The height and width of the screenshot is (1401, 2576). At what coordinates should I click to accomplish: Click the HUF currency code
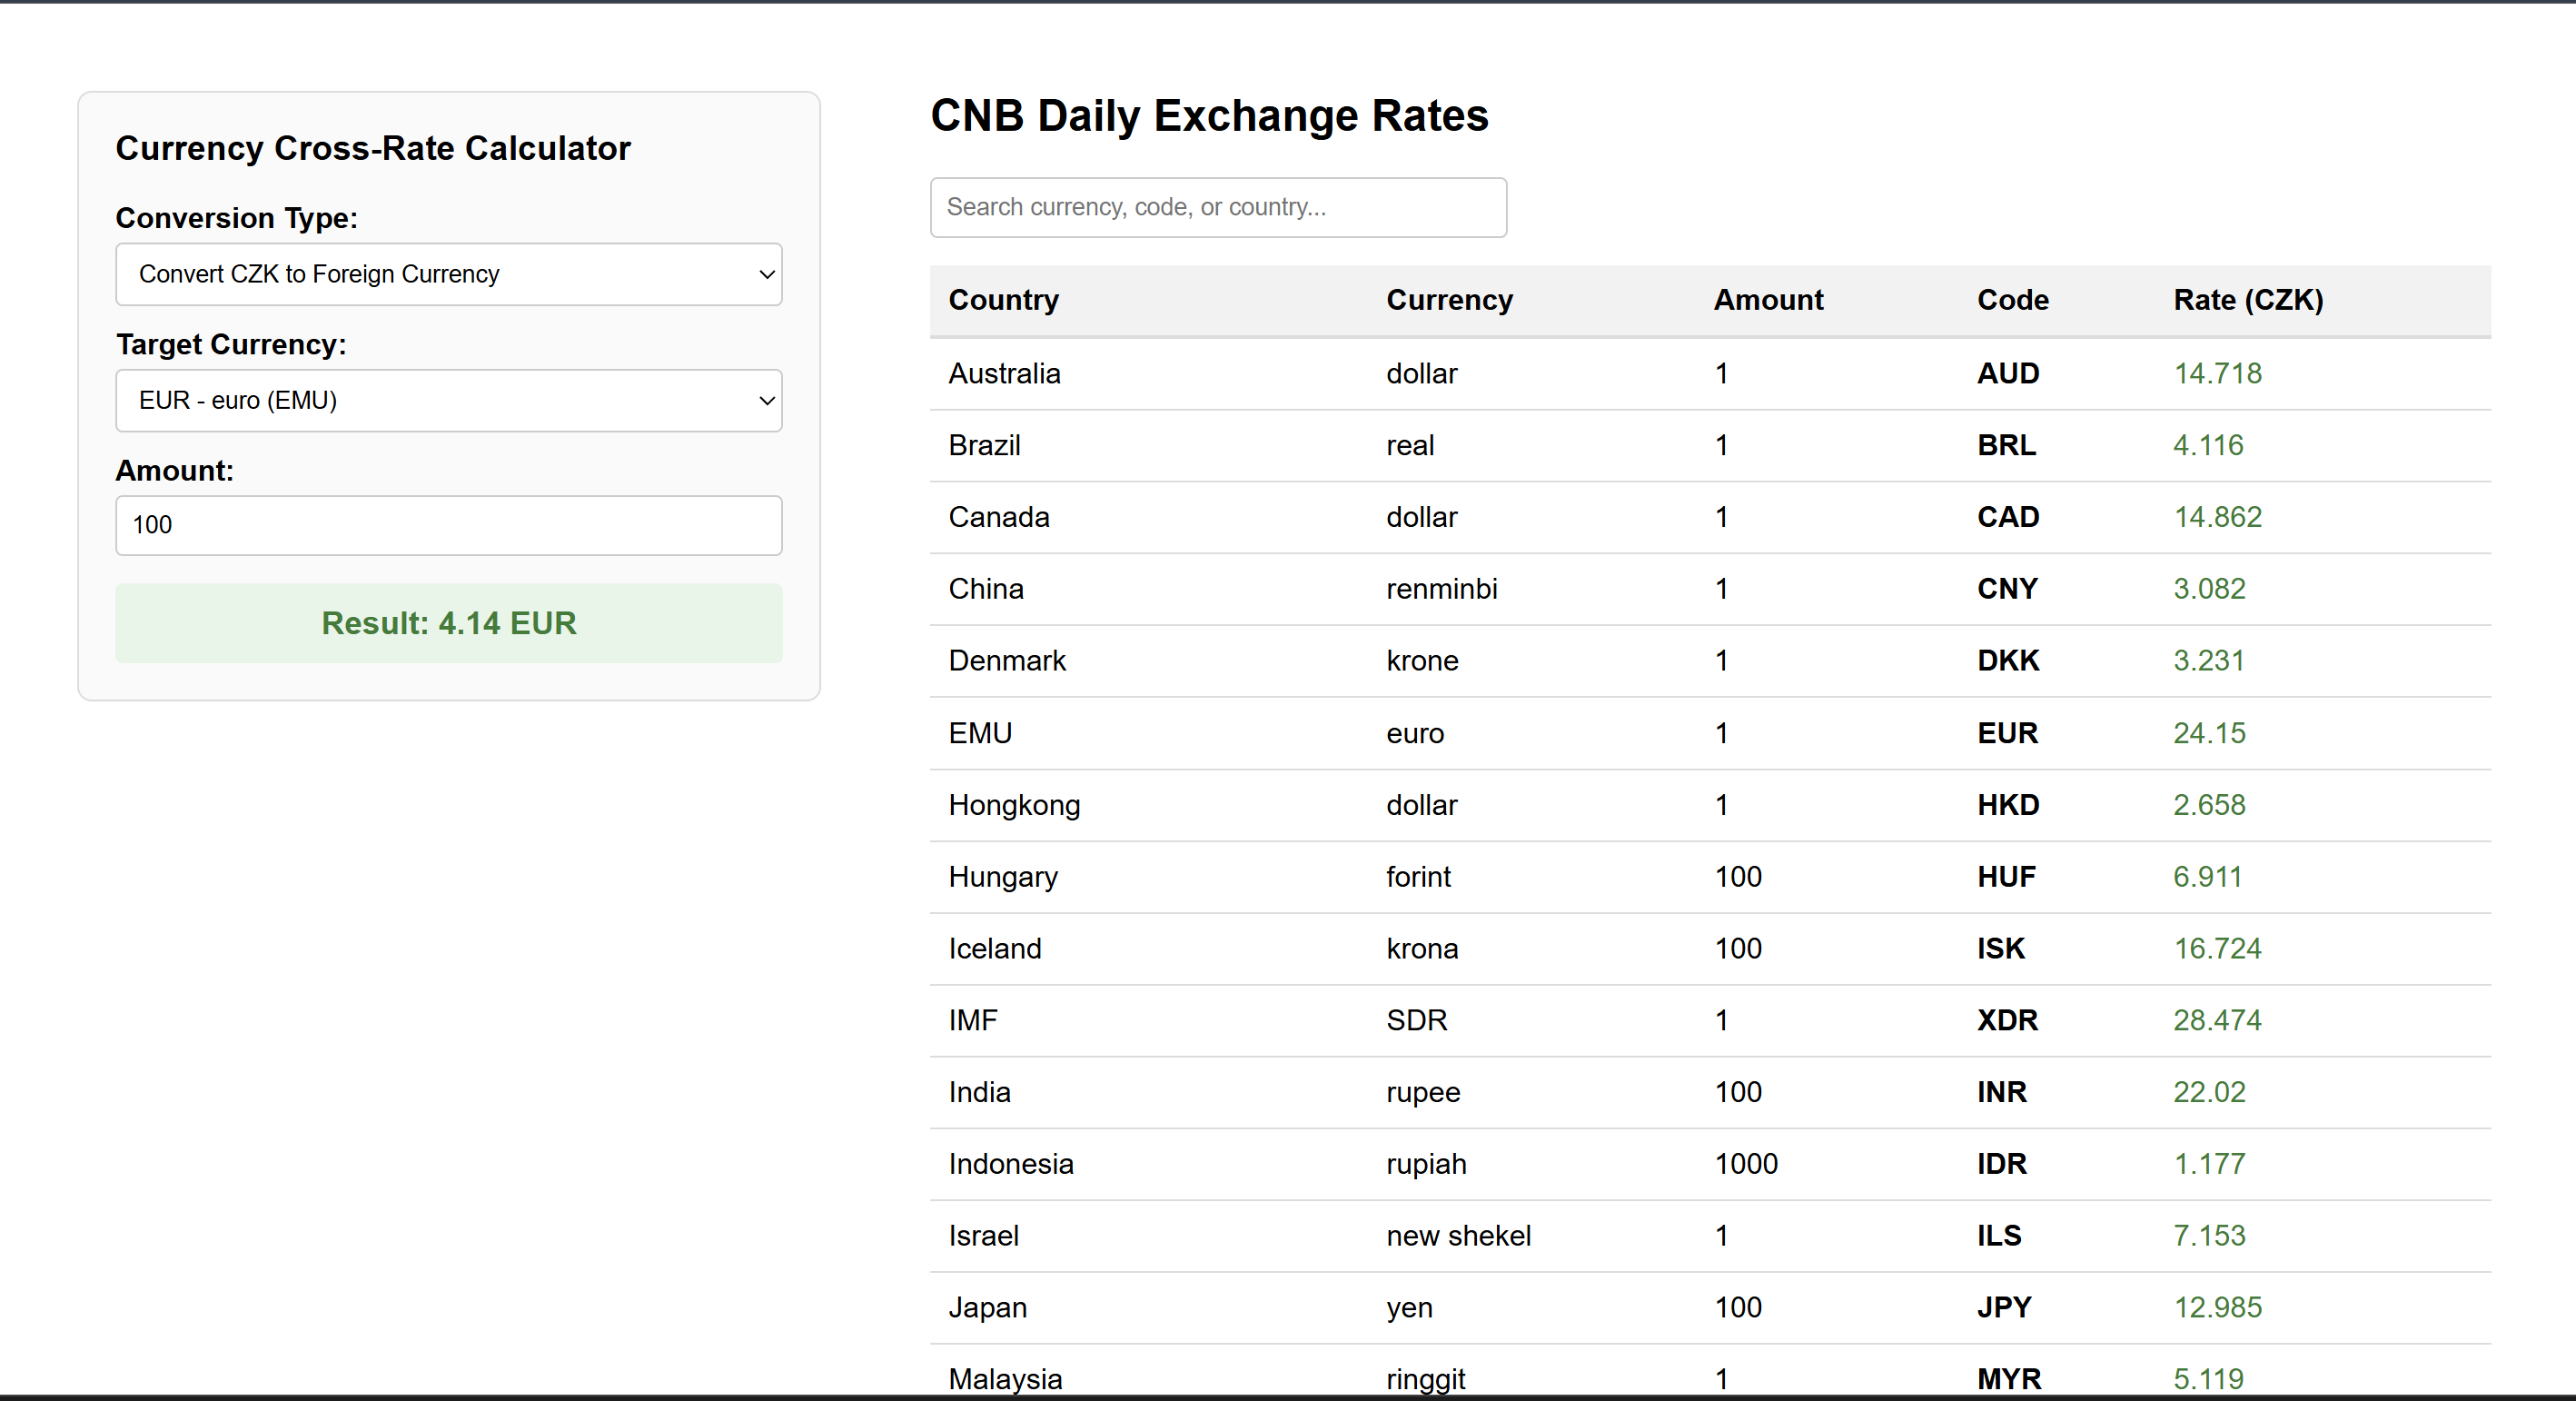(2006, 877)
